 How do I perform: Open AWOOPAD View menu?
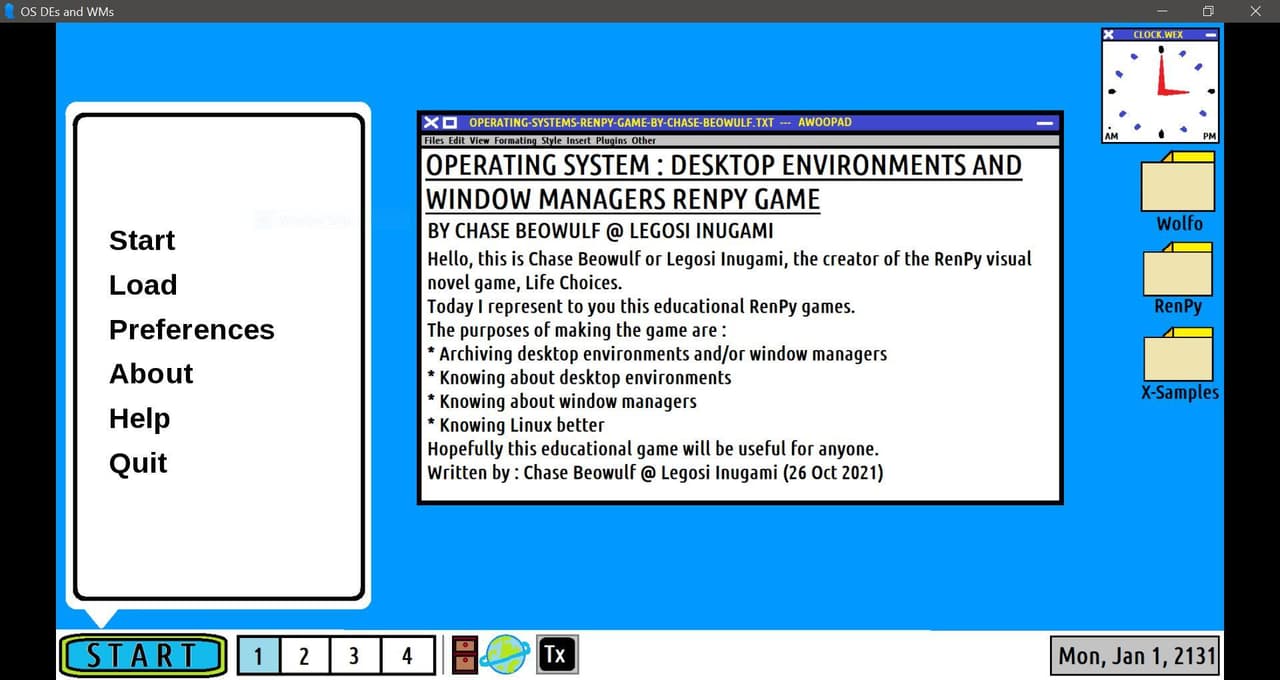pyautogui.click(x=480, y=141)
